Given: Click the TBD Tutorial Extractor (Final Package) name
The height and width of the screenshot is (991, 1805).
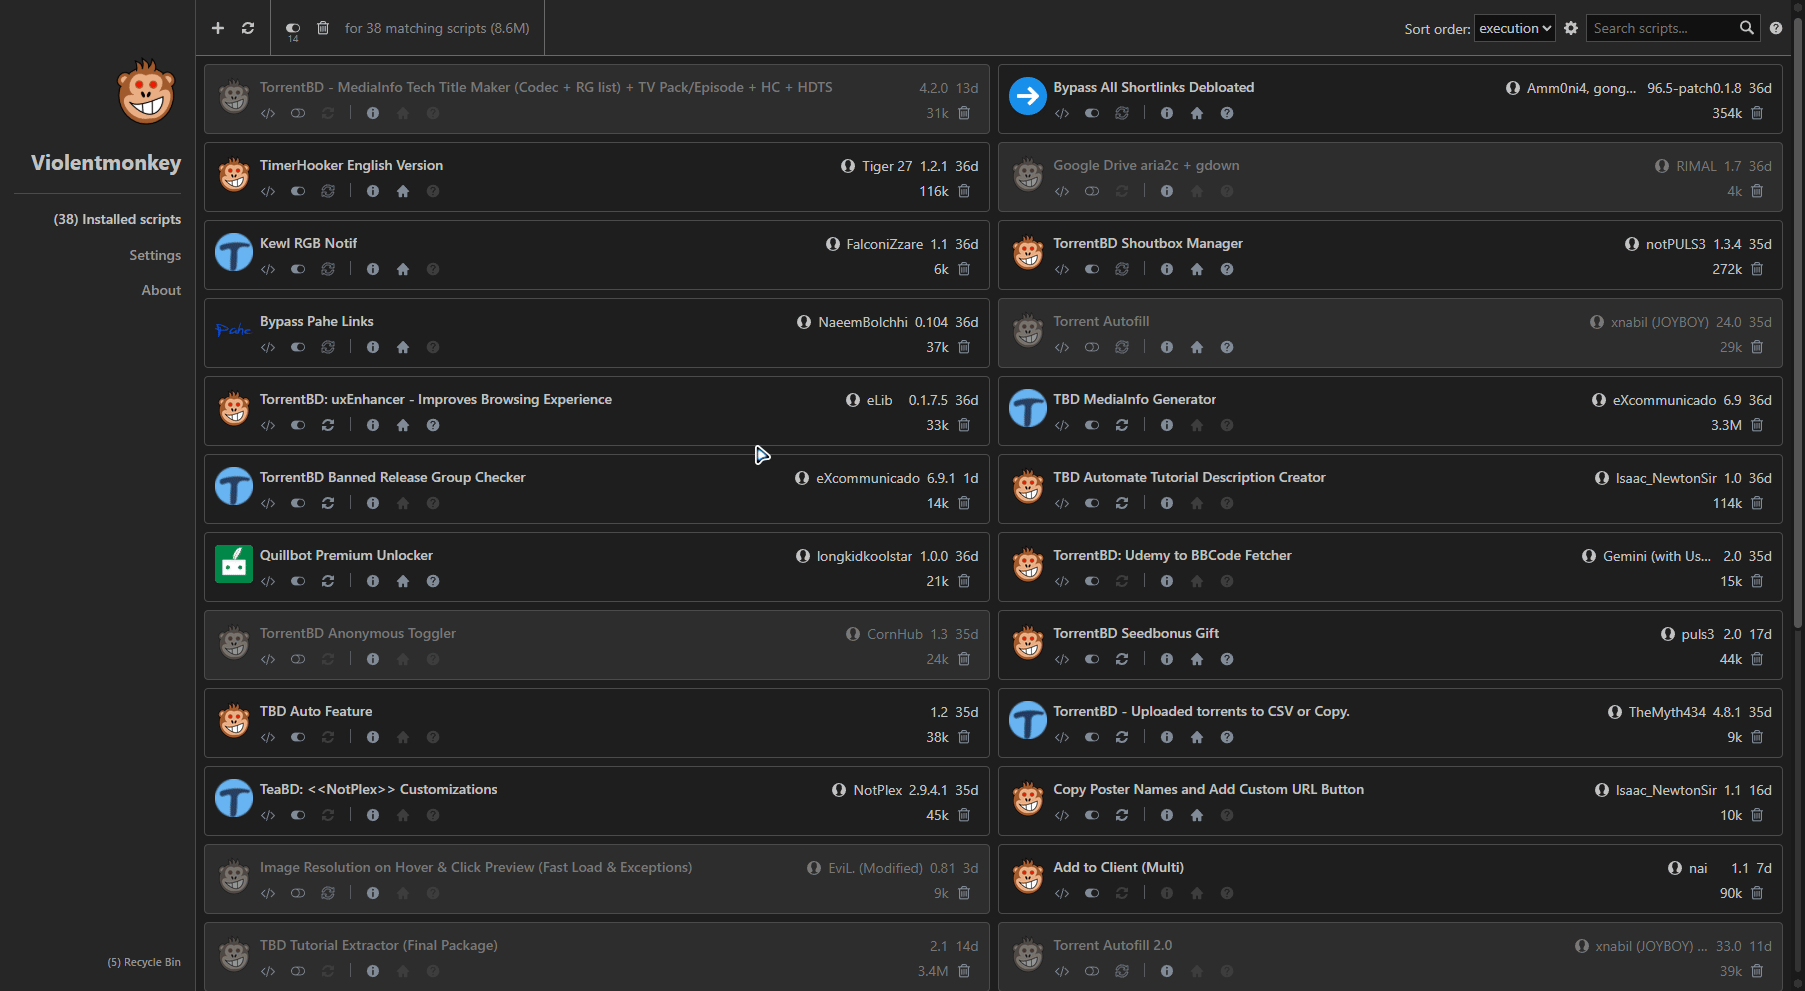Looking at the screenshot, I should [x=379, y=945].
